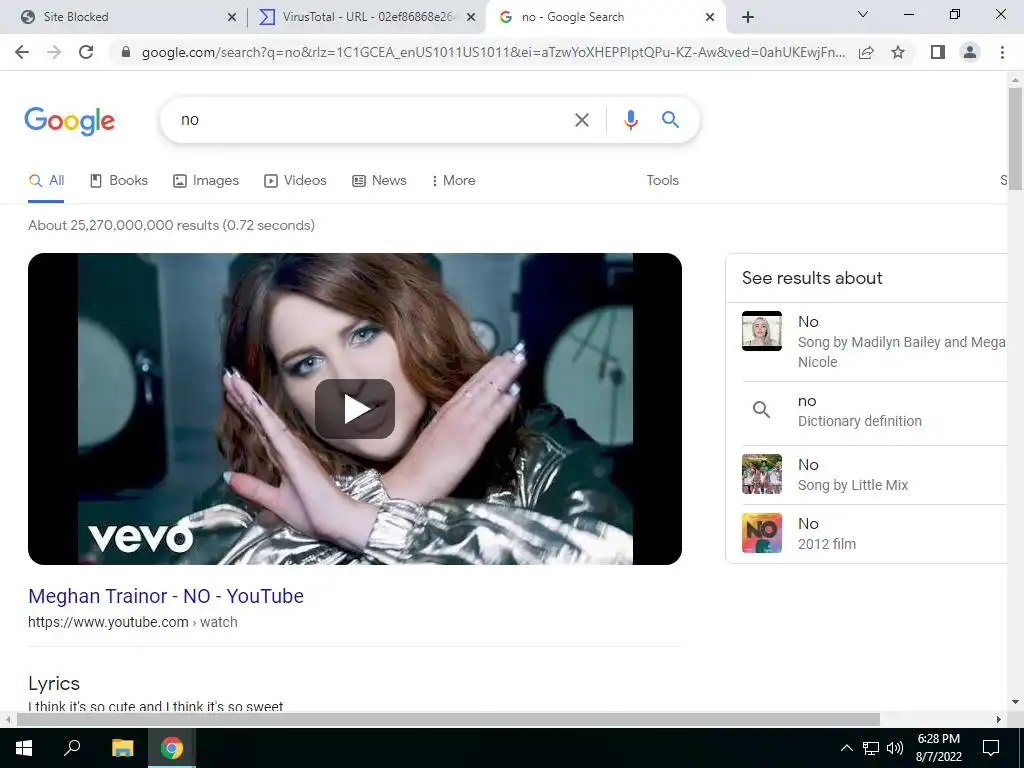Open File Explorer from taskbar
The image size is (1024, 768).
tap(122, 748)
